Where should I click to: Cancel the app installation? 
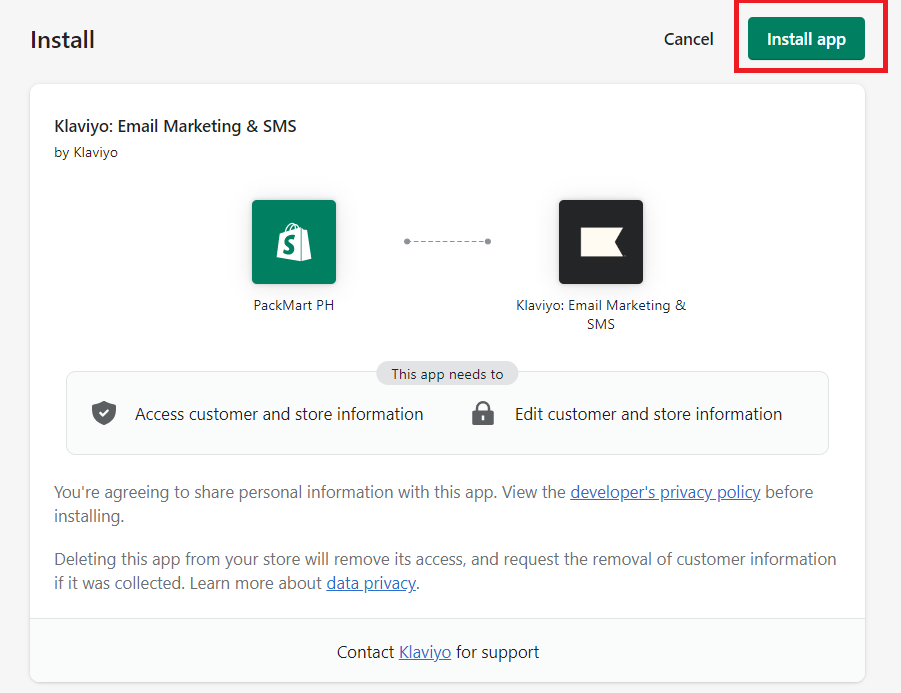[x=688, y=39]
